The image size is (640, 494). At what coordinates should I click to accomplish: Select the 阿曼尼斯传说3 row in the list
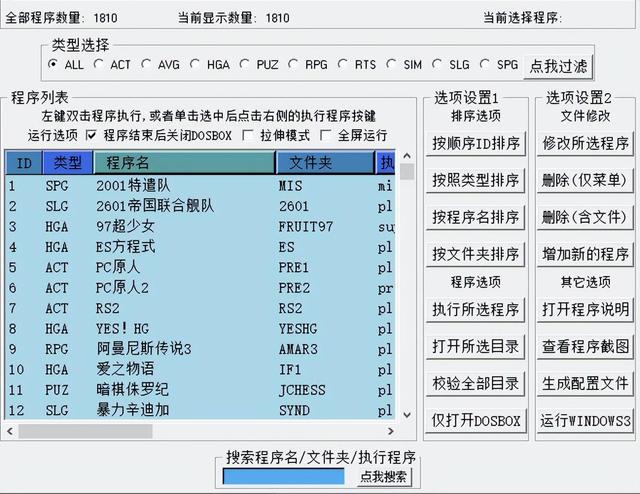(x=144, y=349)
